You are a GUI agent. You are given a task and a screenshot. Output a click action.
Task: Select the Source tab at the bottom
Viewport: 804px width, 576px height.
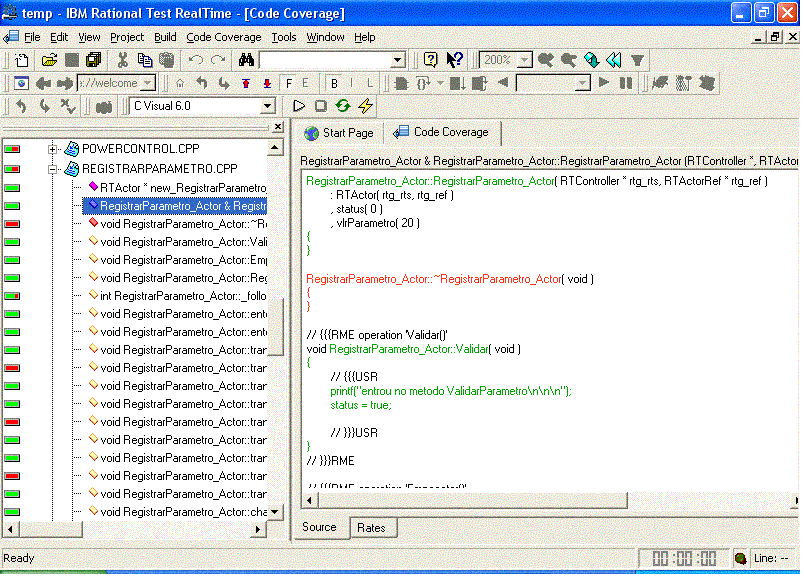coord(319,527)
